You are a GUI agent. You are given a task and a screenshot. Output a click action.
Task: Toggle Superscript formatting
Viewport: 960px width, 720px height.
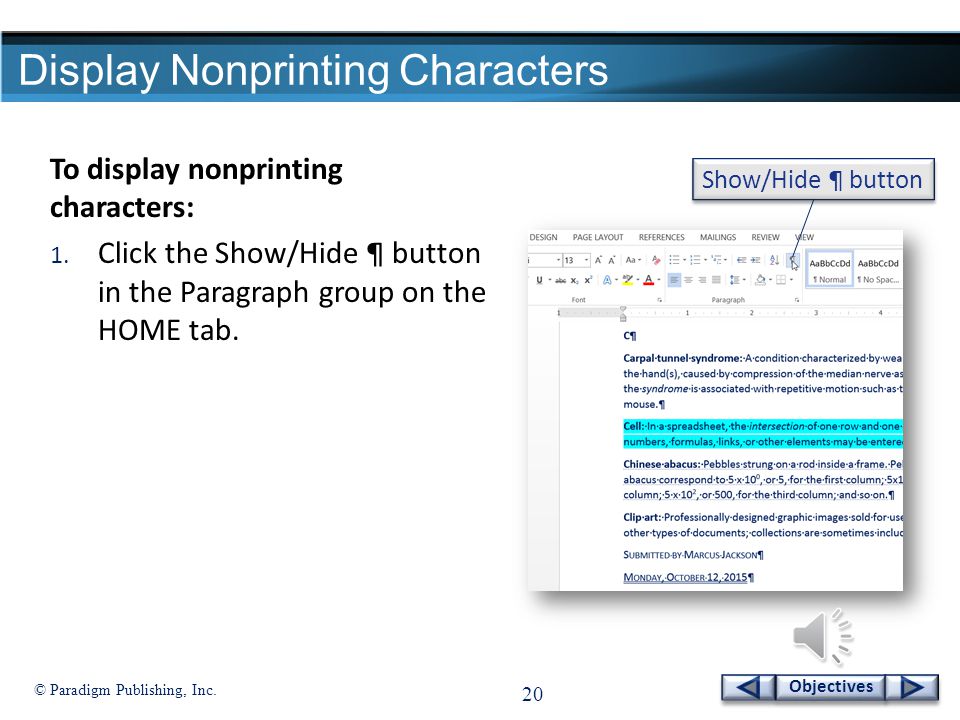coord(588,280)
